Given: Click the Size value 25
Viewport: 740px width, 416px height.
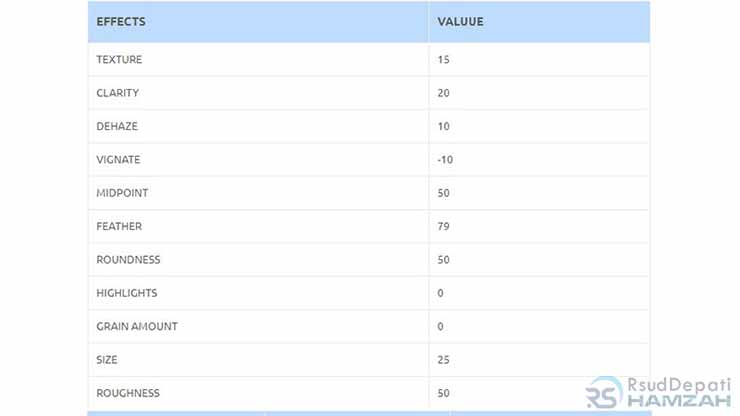Looking at the screenshot, I should 443,360.
